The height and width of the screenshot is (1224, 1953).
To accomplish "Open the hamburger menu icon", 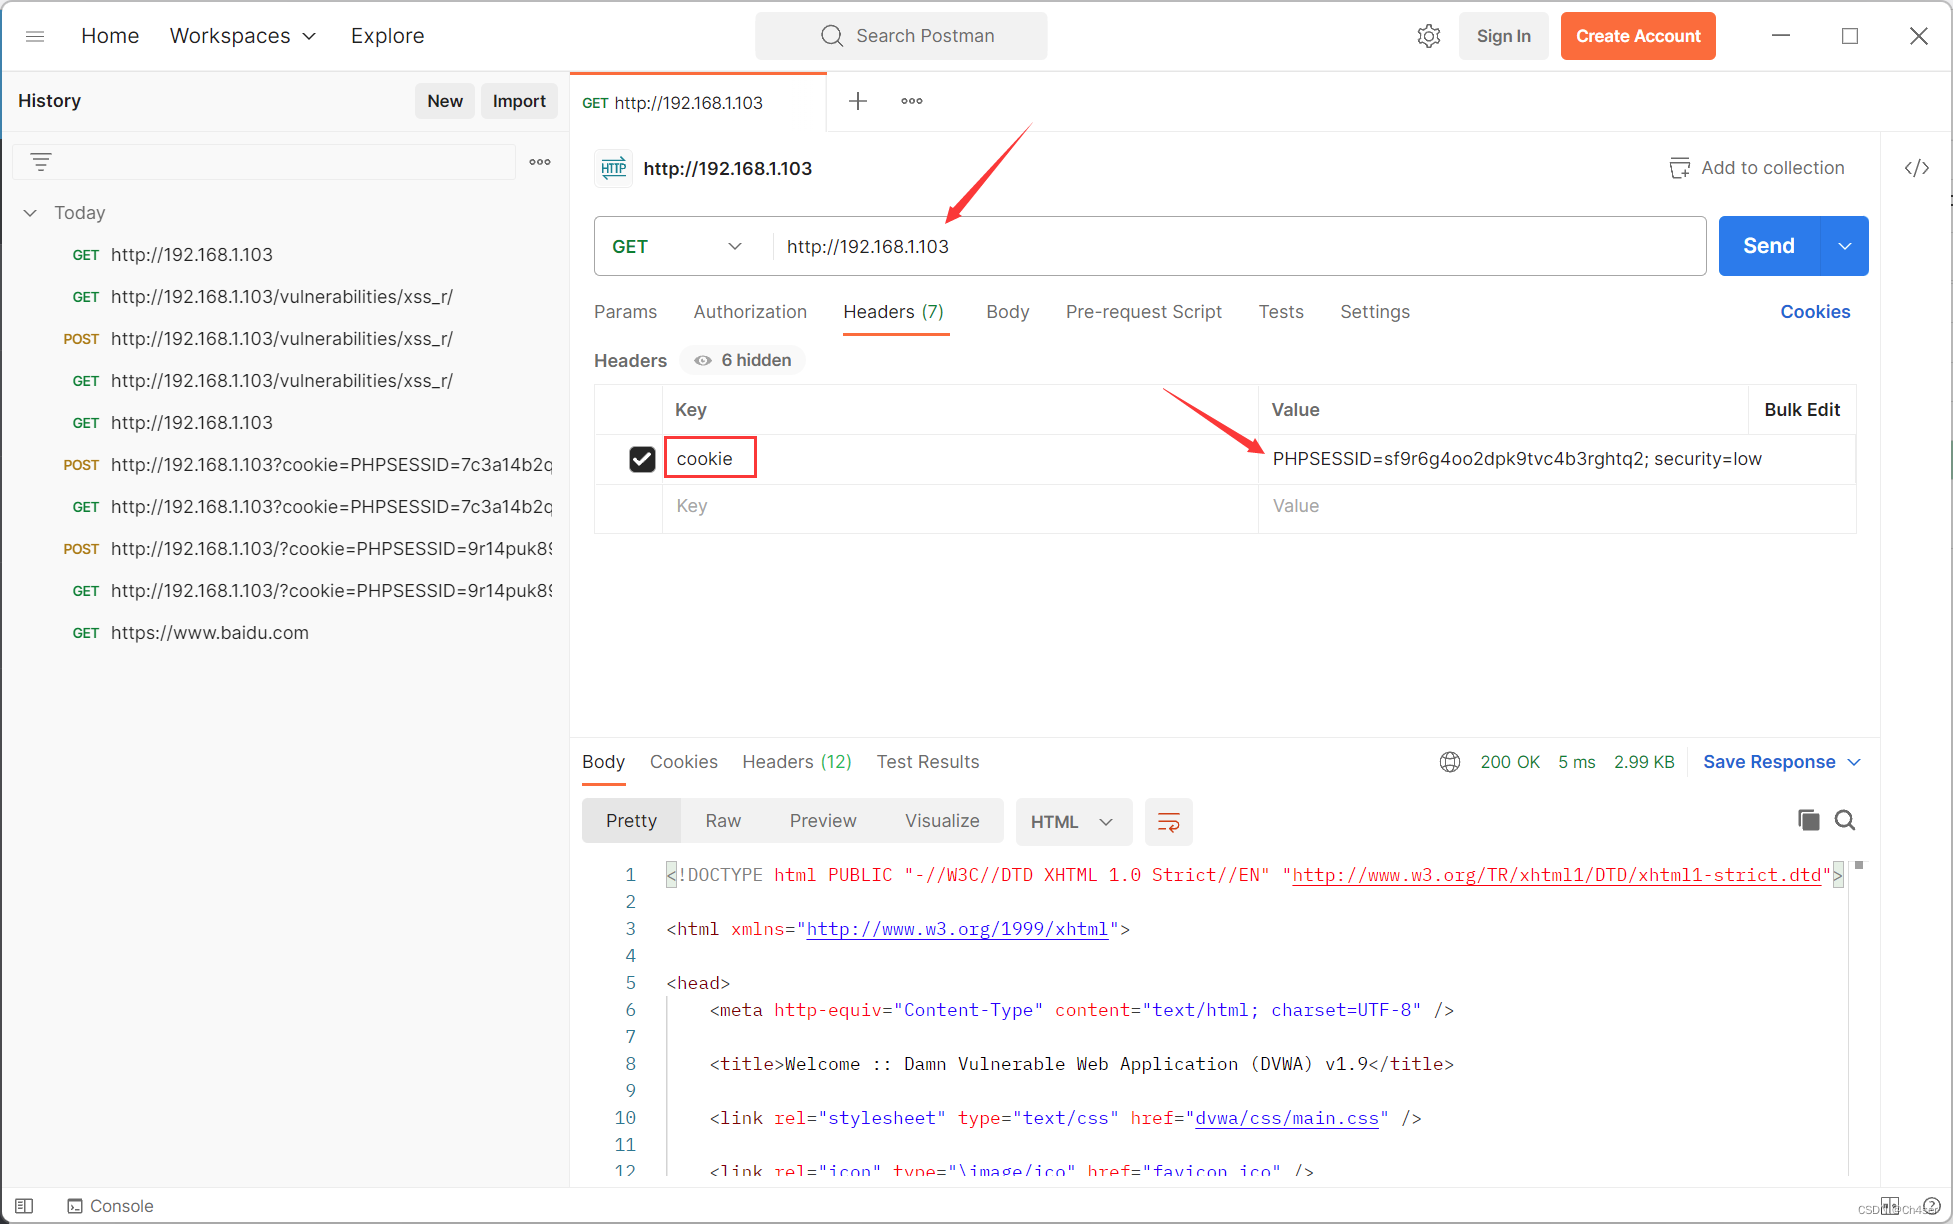I will (35, 36).
